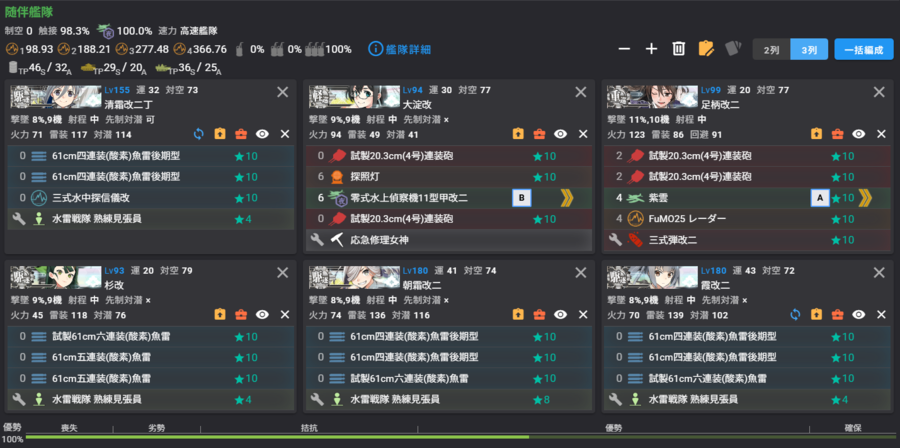Switch to the 3列 column layout
This screenshot has height=448, width=900.
(x=809, y=49)
